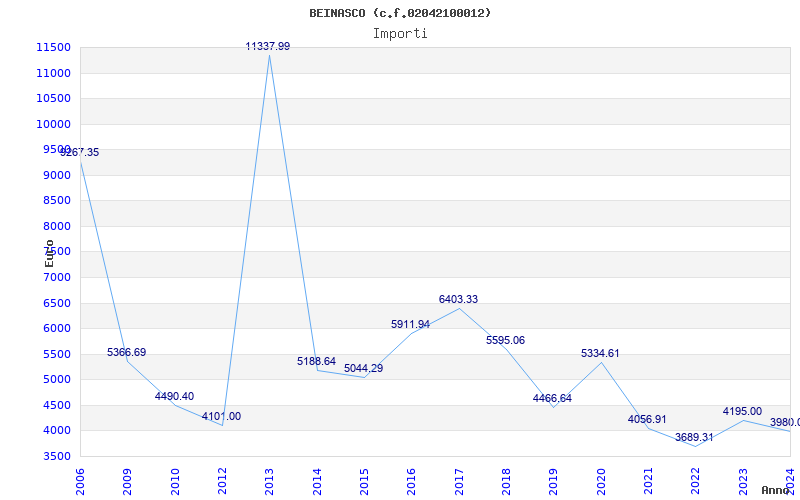Screen dimensions: 800x500
Task: Click the y-axis value 10000
Action: pyautogui.click(x=53, y=124)
